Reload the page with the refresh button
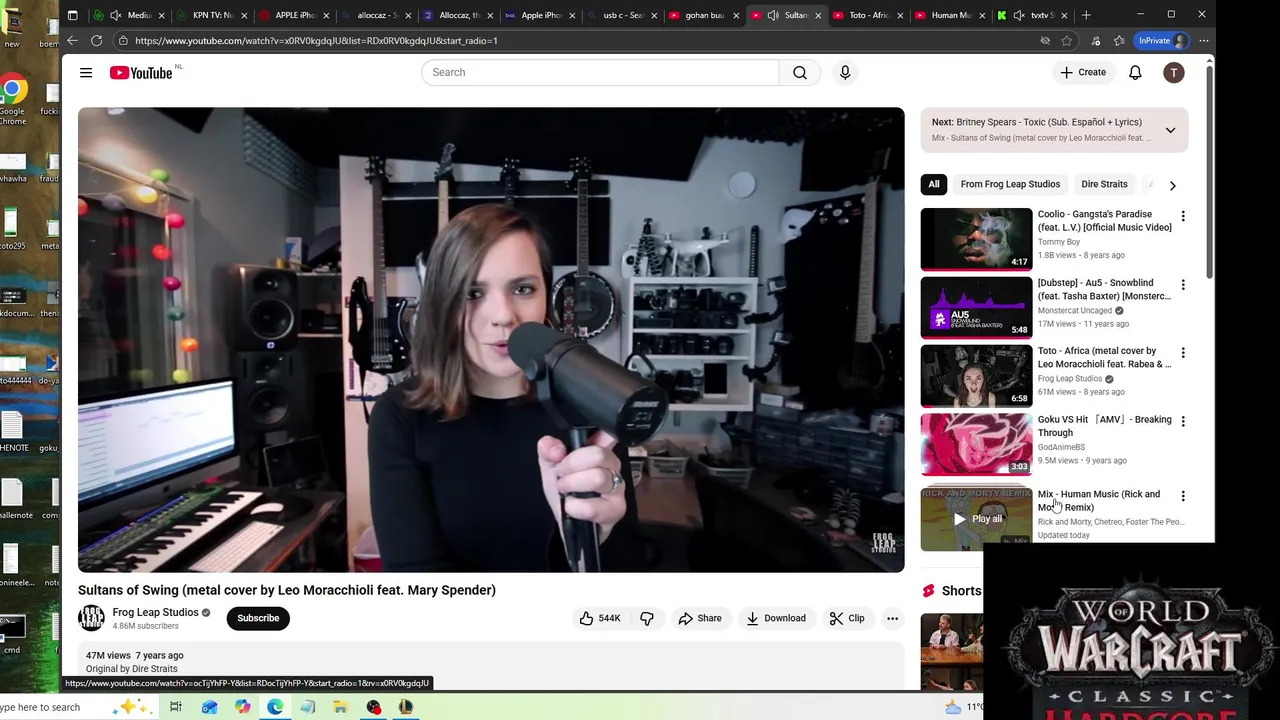1280x720 pixels. 97,40
